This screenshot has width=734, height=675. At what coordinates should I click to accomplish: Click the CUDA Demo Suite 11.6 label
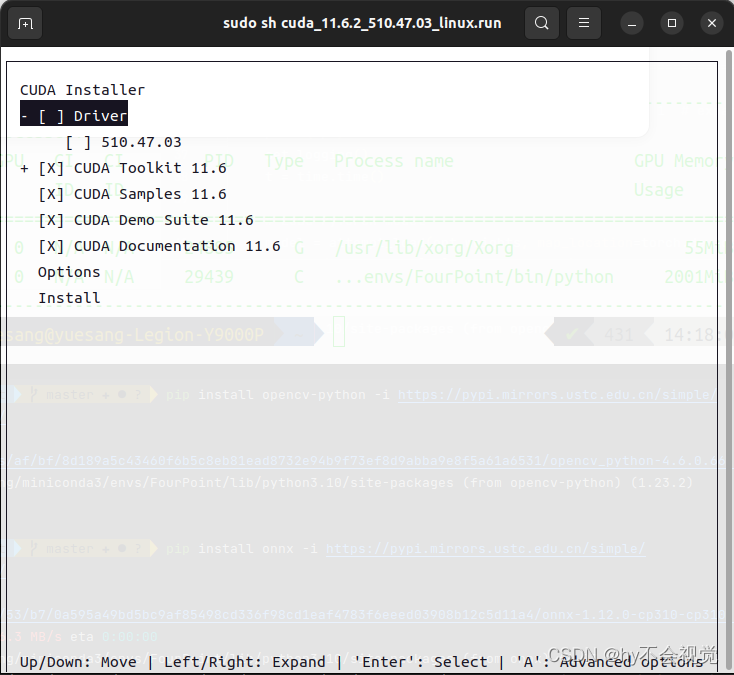(163, 220)
